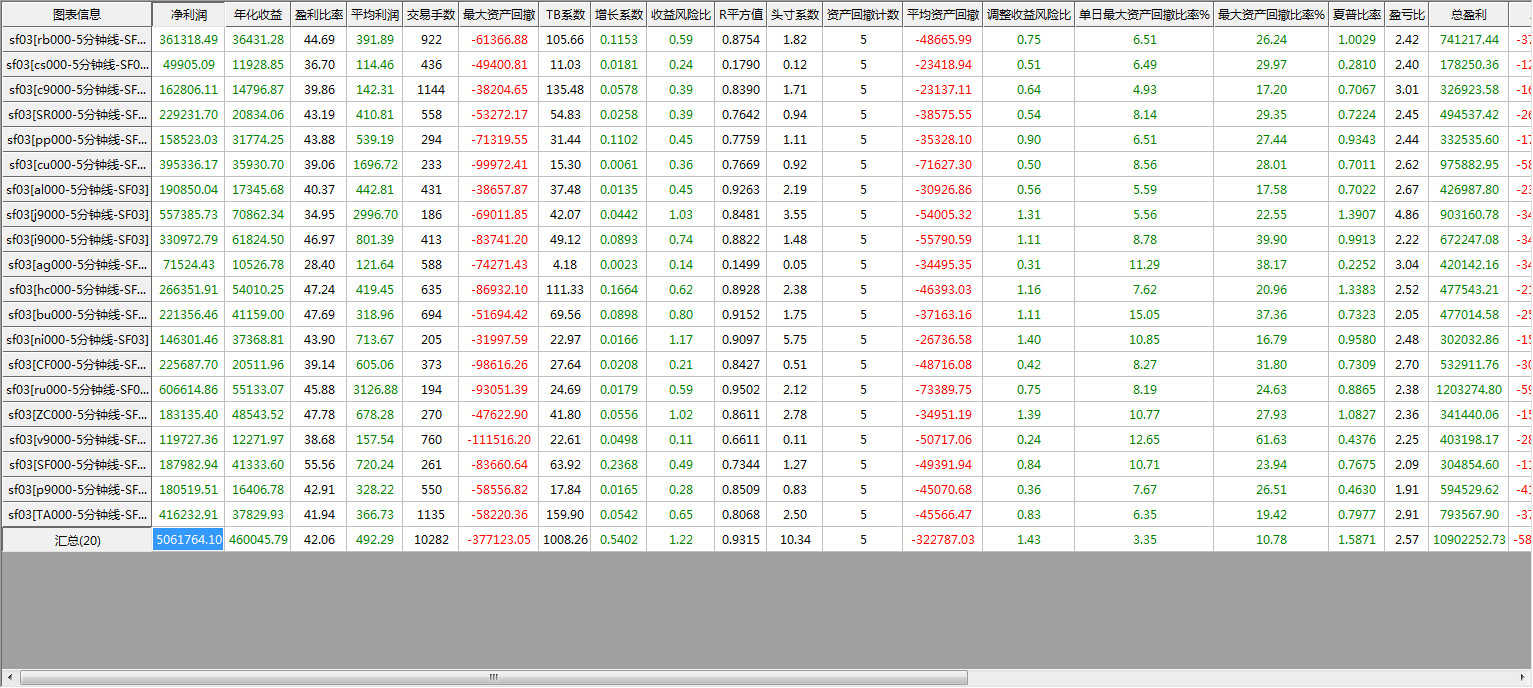
Task: Select the sf03[rb000-5分钟线 row header
Action: 77,40
